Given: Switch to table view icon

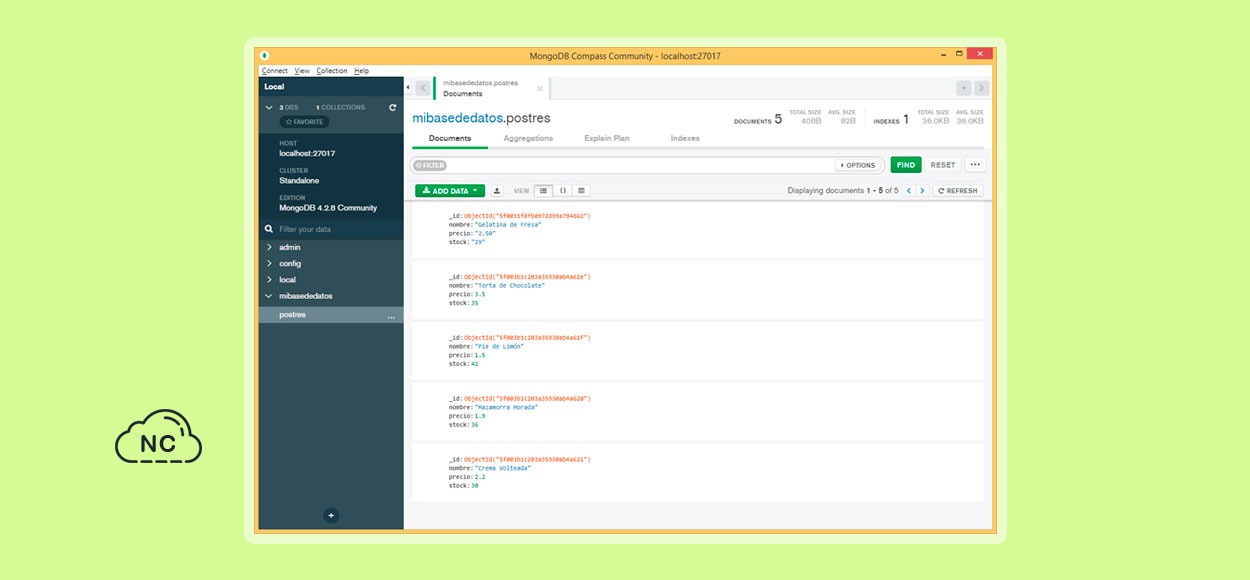Looking at the screenshot, I should tap(582, 190).
